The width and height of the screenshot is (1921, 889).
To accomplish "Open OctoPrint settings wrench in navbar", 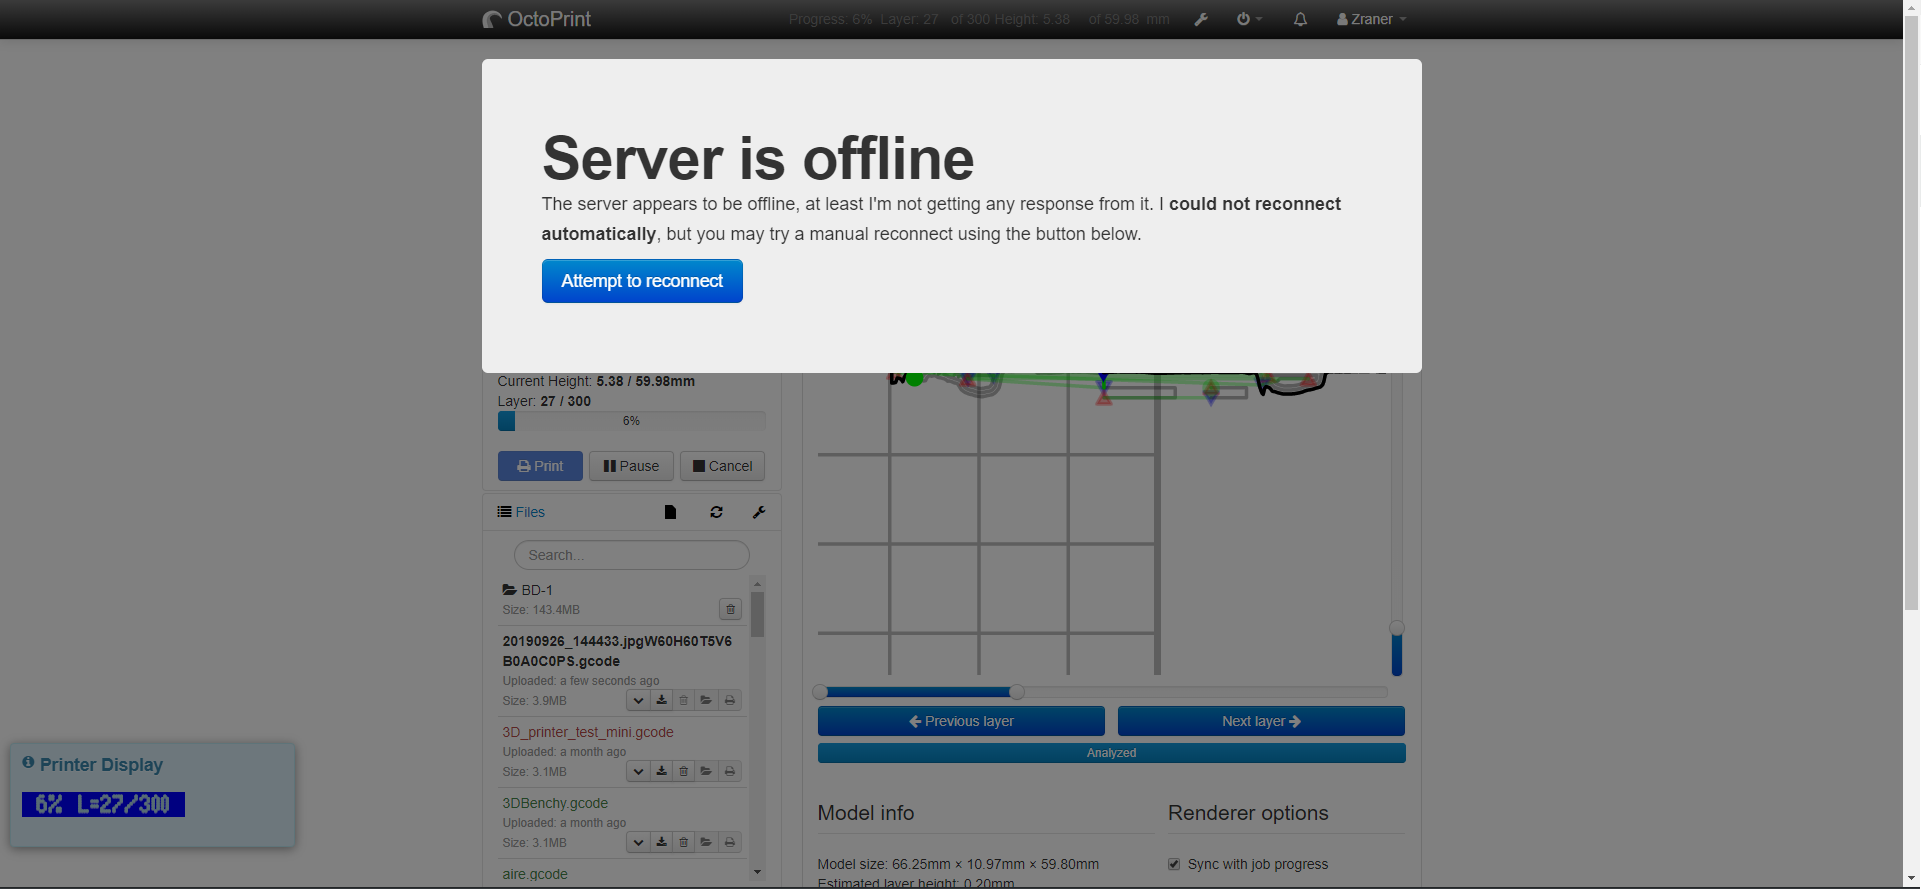I will pos(1201,19).
